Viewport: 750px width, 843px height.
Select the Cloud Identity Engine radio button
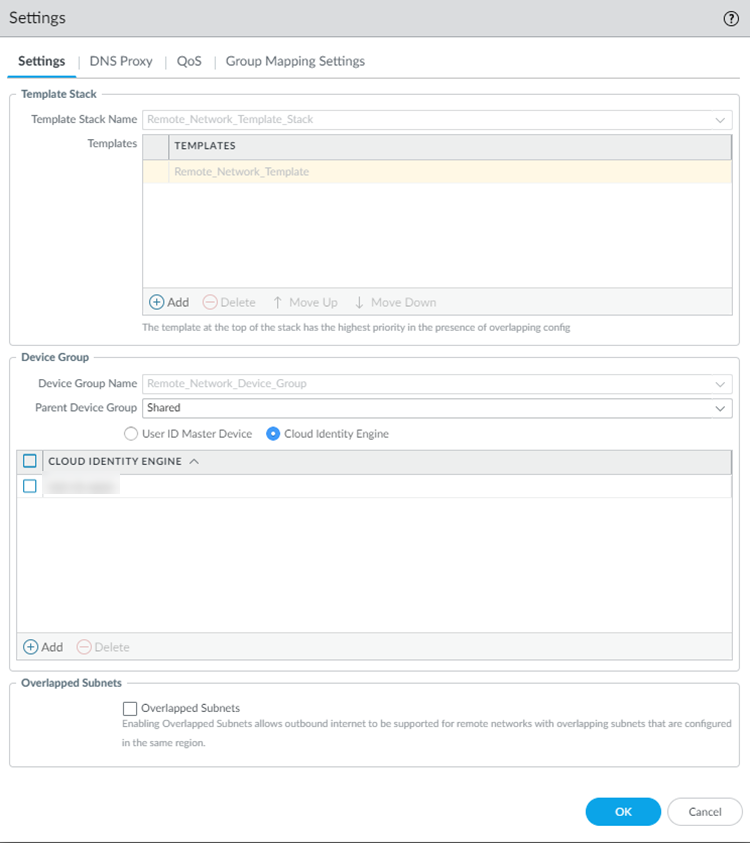[x=273, y=434]
